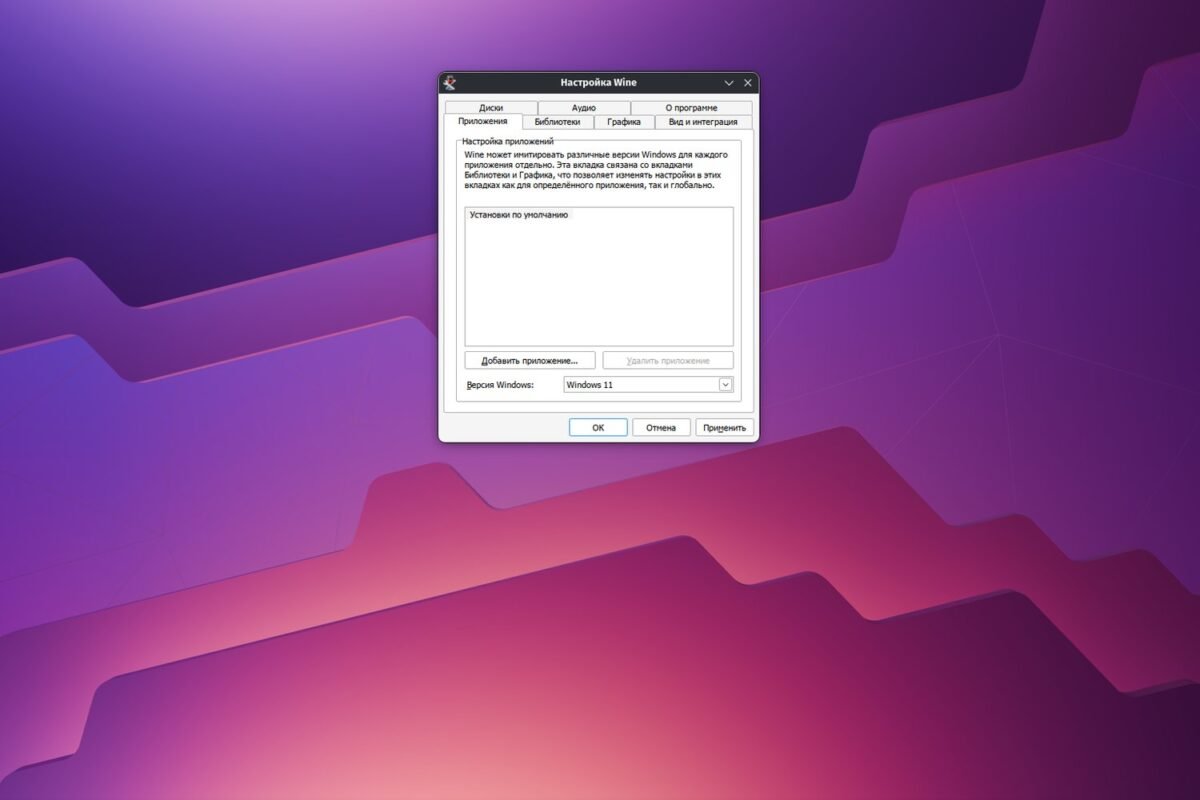1200x800 pixels.
Task: Click the Применить button
Action: 725,427
